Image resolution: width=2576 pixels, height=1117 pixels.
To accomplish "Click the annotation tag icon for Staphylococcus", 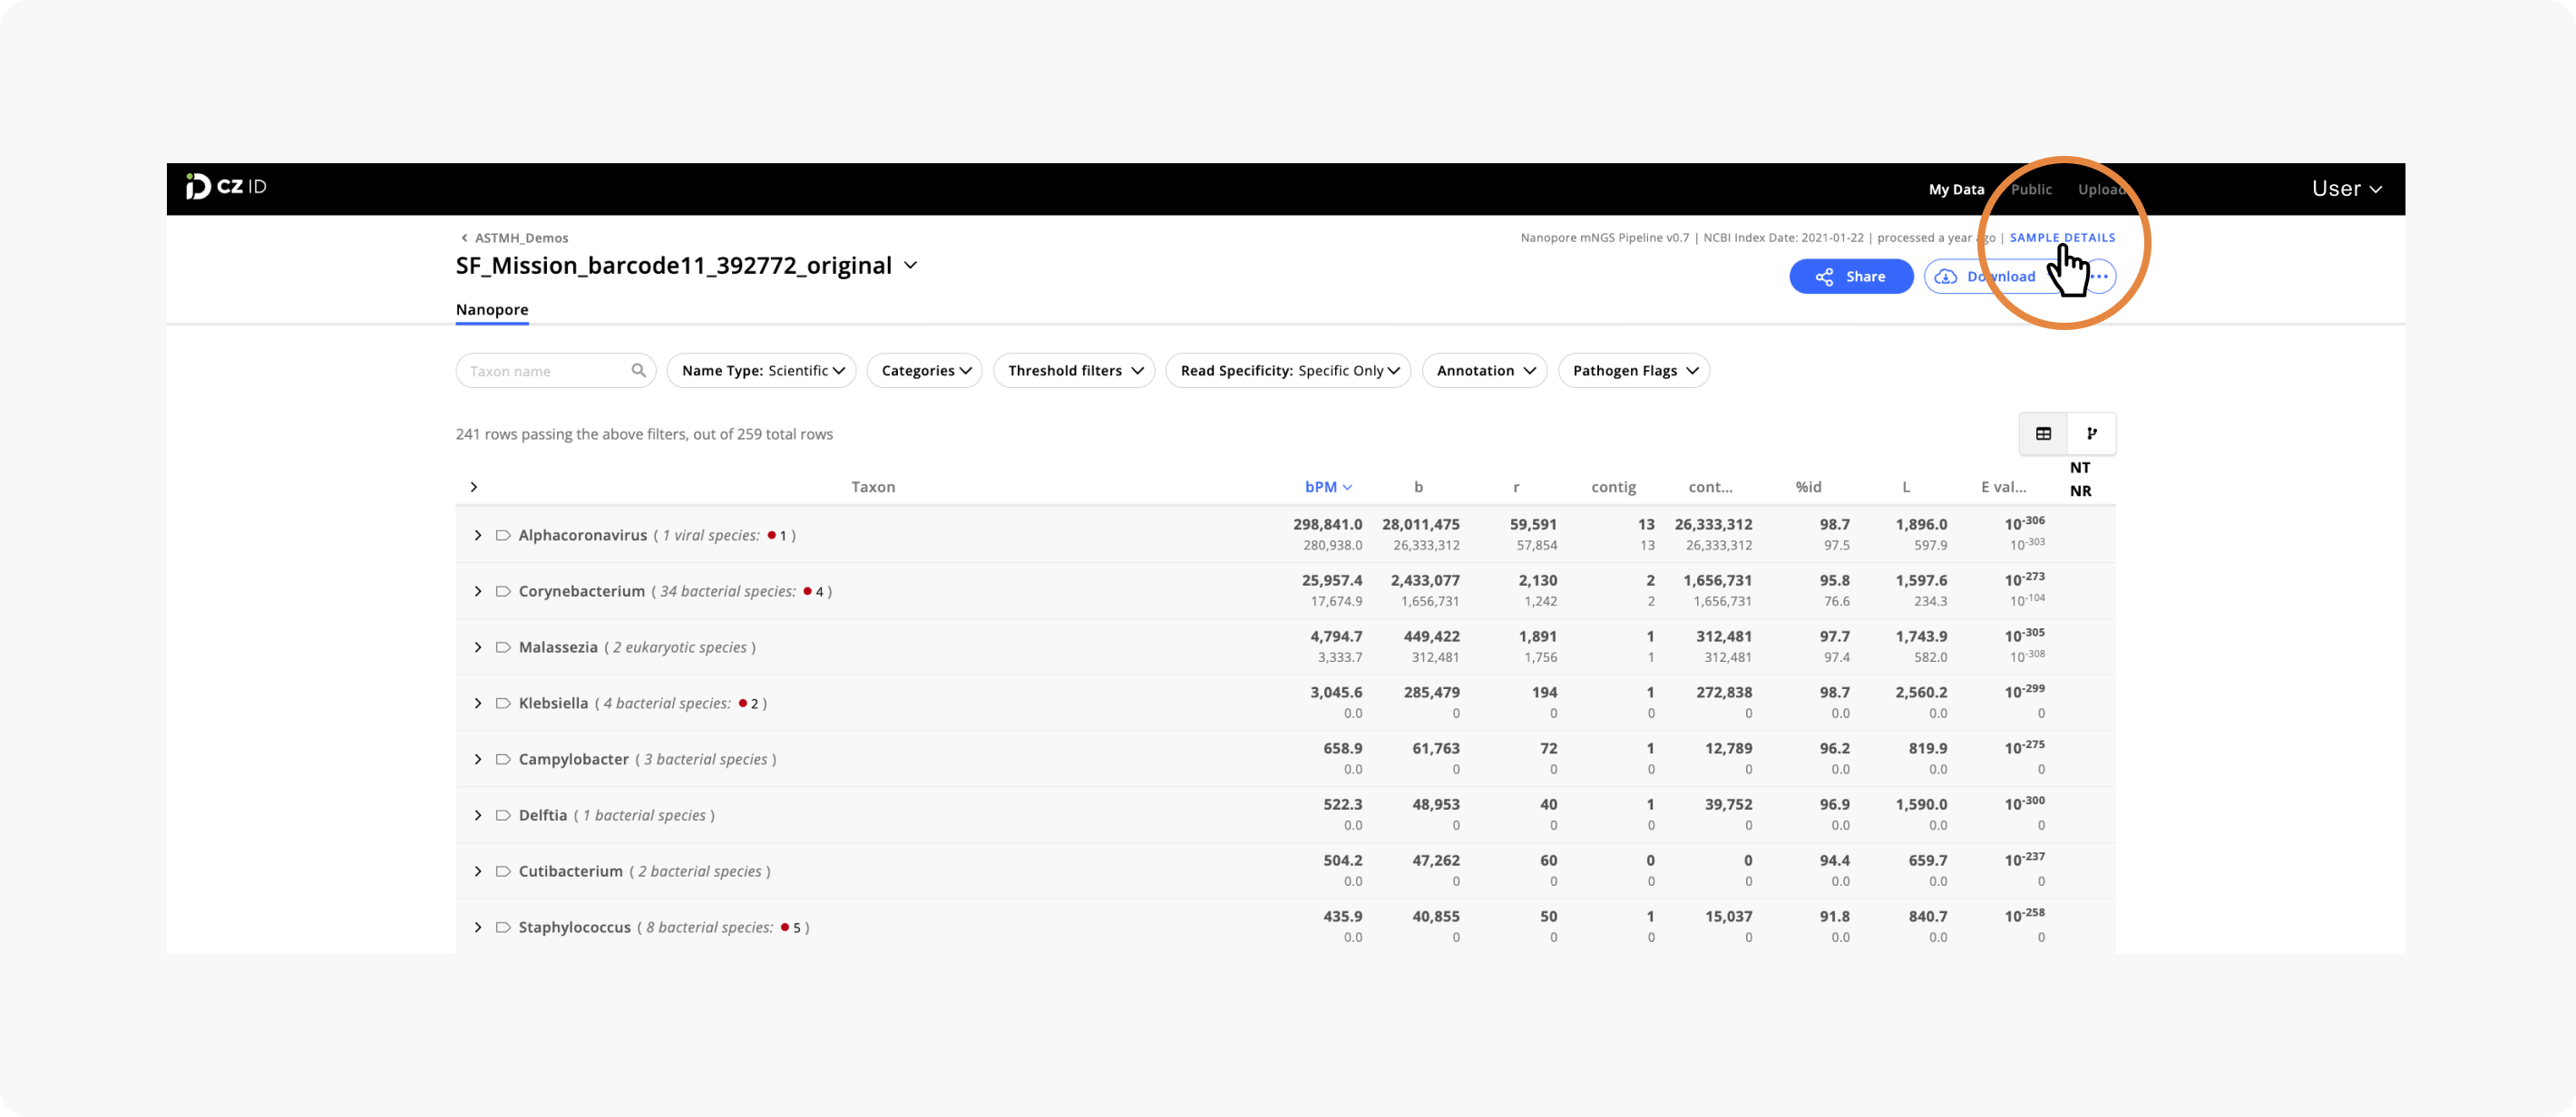I will point(503,927).
